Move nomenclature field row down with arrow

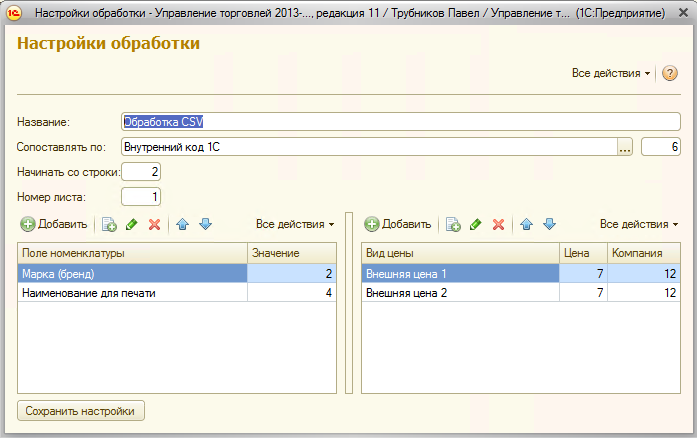pos(205,225)
